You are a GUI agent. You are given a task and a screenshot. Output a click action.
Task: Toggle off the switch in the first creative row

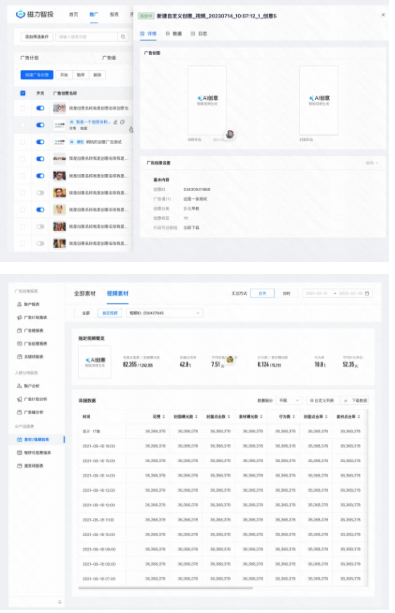point(40,108)
